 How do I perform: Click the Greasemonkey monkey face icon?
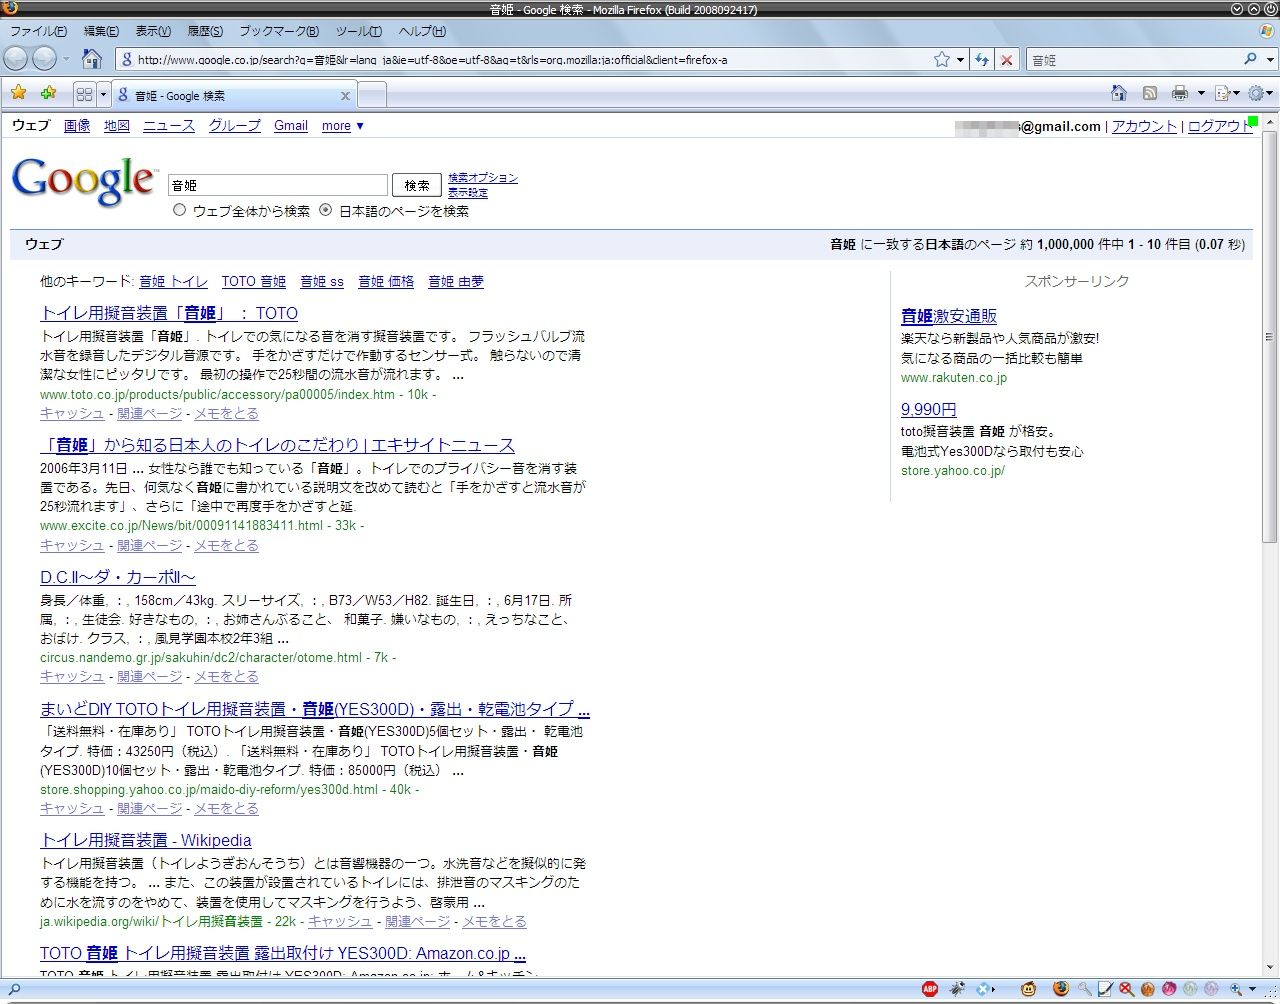(x=1028, y=990)
